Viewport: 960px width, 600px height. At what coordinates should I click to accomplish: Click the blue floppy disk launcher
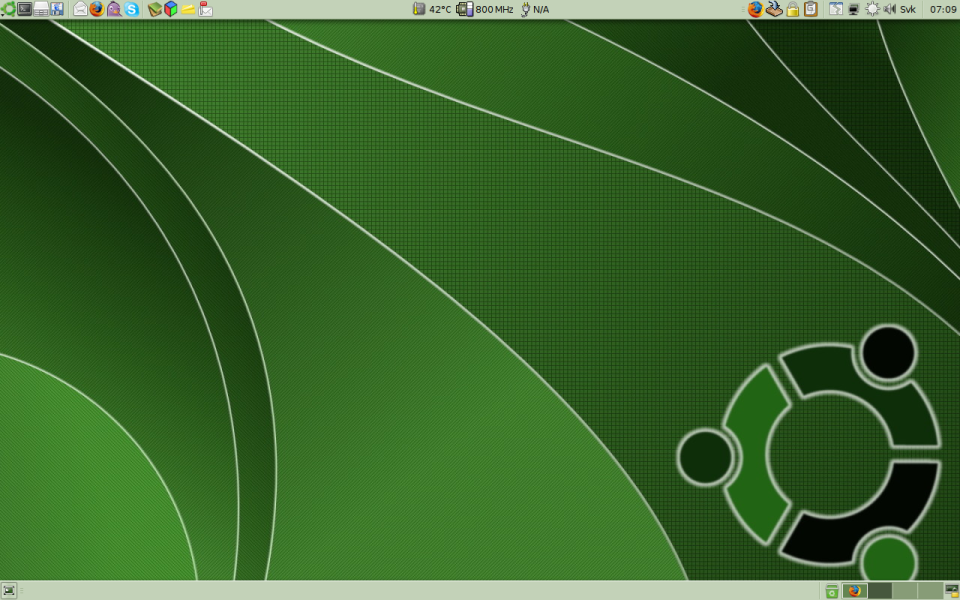(57, 9)
